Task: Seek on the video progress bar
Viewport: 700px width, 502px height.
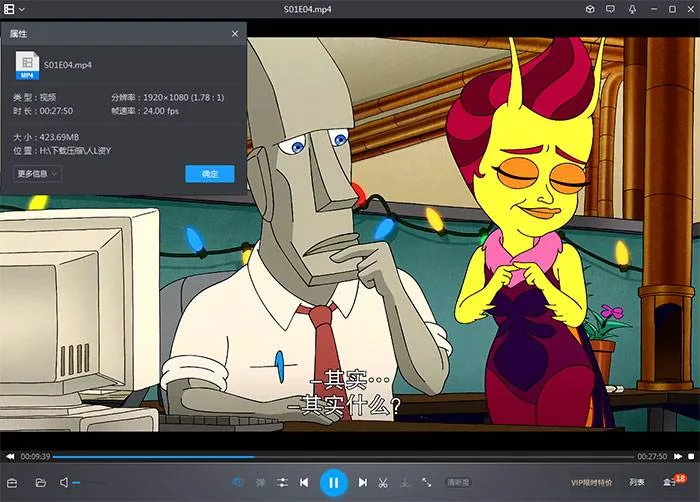Action: point(343,457)
